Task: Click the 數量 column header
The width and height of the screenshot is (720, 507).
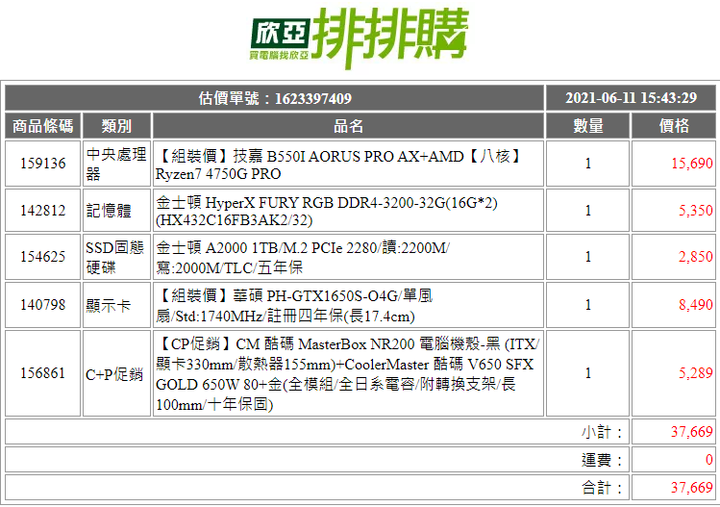Action: (588, 126)
